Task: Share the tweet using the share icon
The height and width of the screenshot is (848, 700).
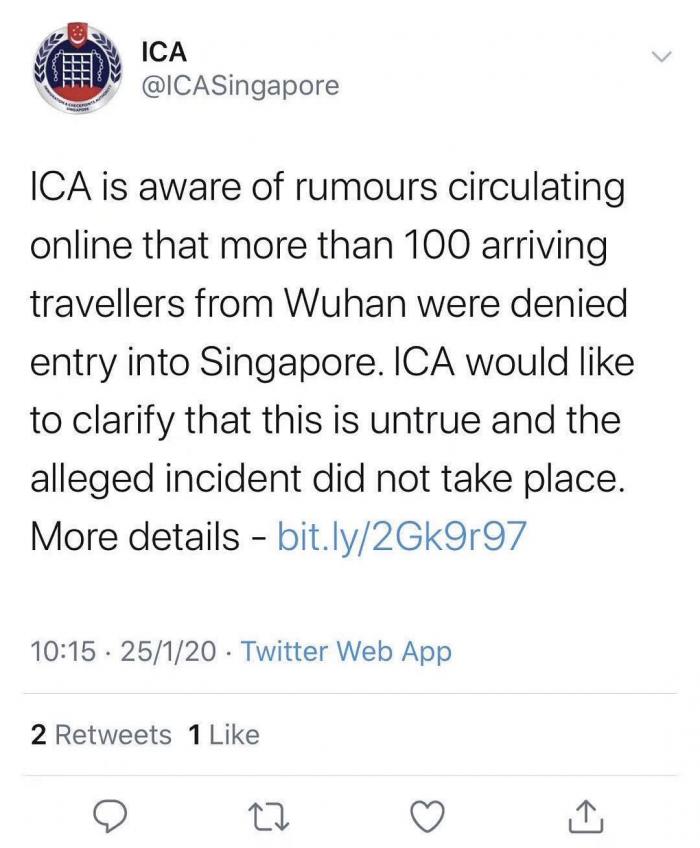Action: tap(587, 817)
